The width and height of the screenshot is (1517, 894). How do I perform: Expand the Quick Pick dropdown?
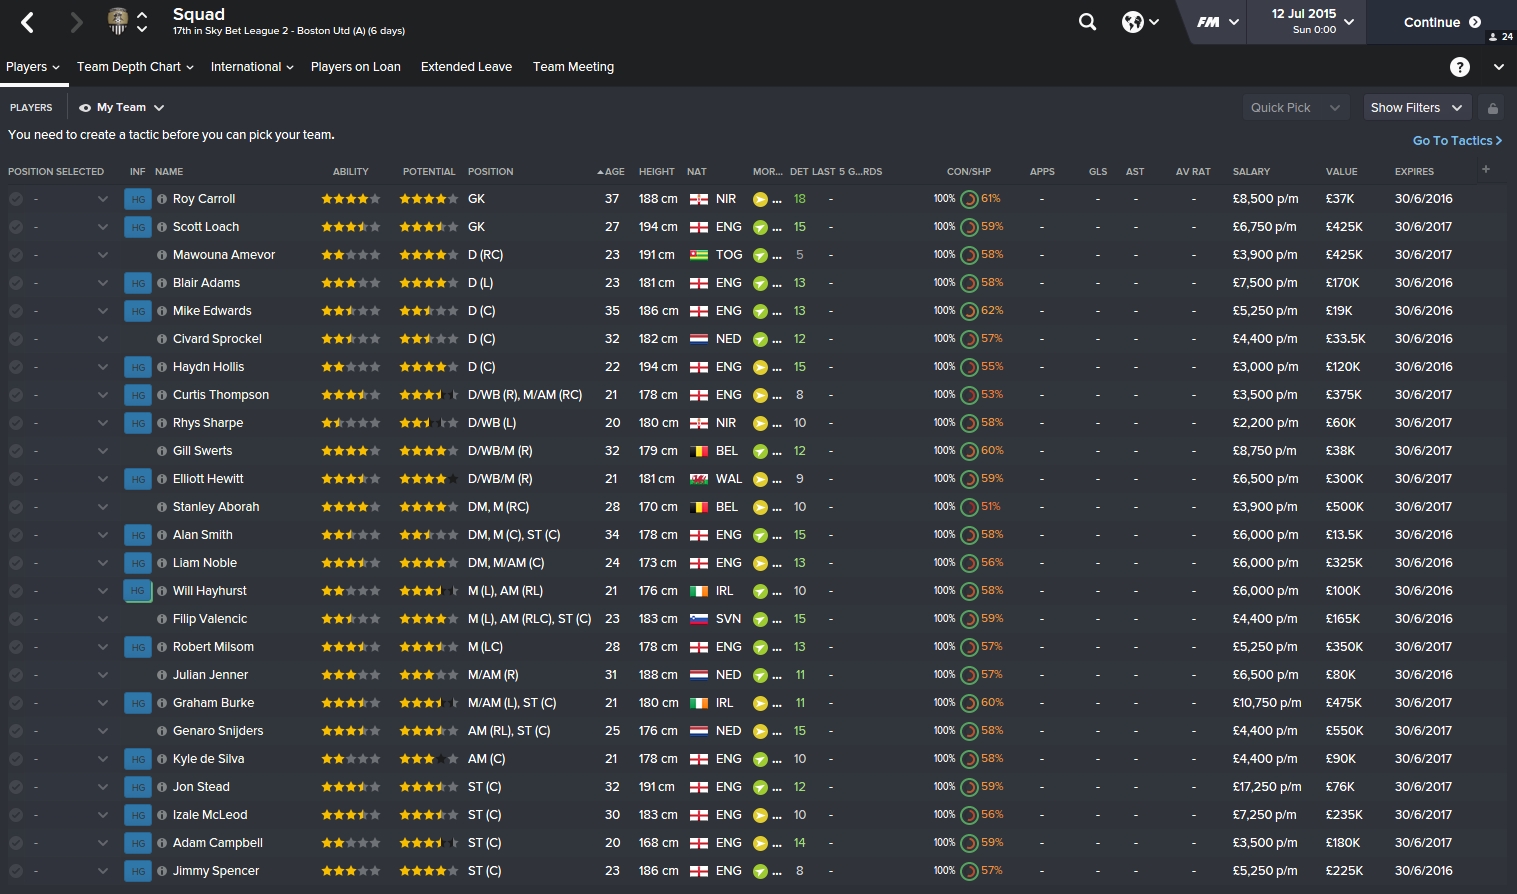pyautogui.click(x=1294, y=108)
